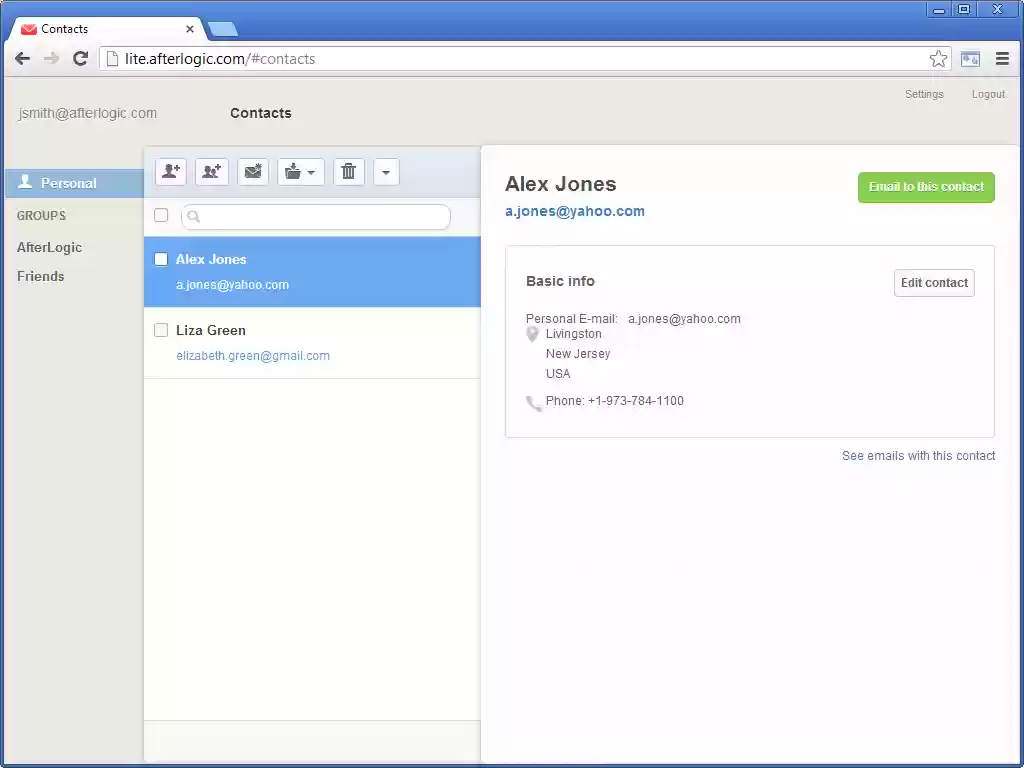Open Settings from the top right
This screenshot has height=768, width=1024.
tap(924, 93)
